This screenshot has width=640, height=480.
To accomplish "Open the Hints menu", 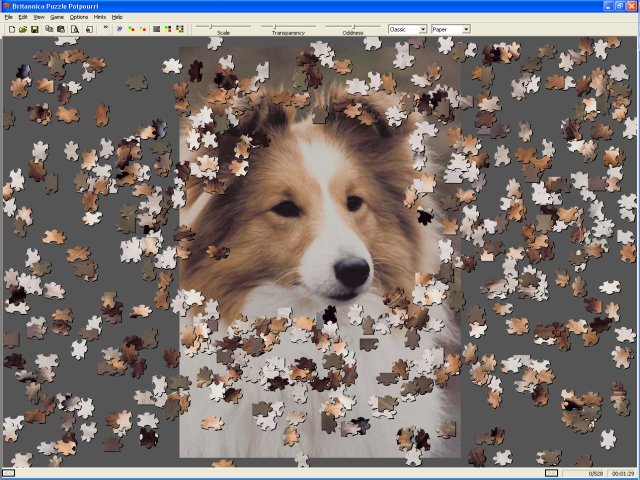I will click(x=100, y=17).
